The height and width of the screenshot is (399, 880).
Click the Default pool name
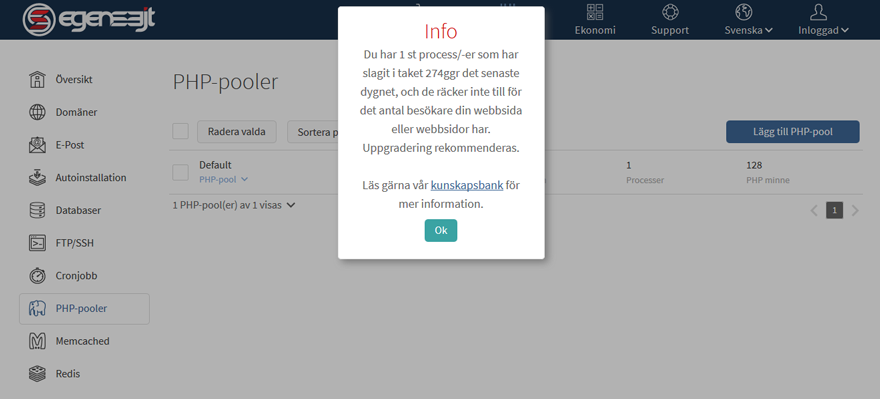coord(216,165)
